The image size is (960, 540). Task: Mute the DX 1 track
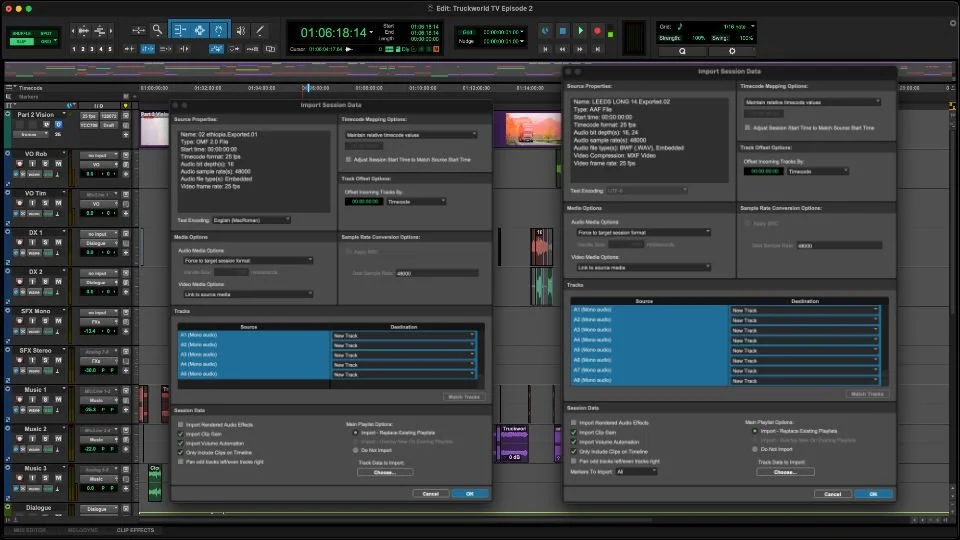pyautogui.click(x=58, y=242)
